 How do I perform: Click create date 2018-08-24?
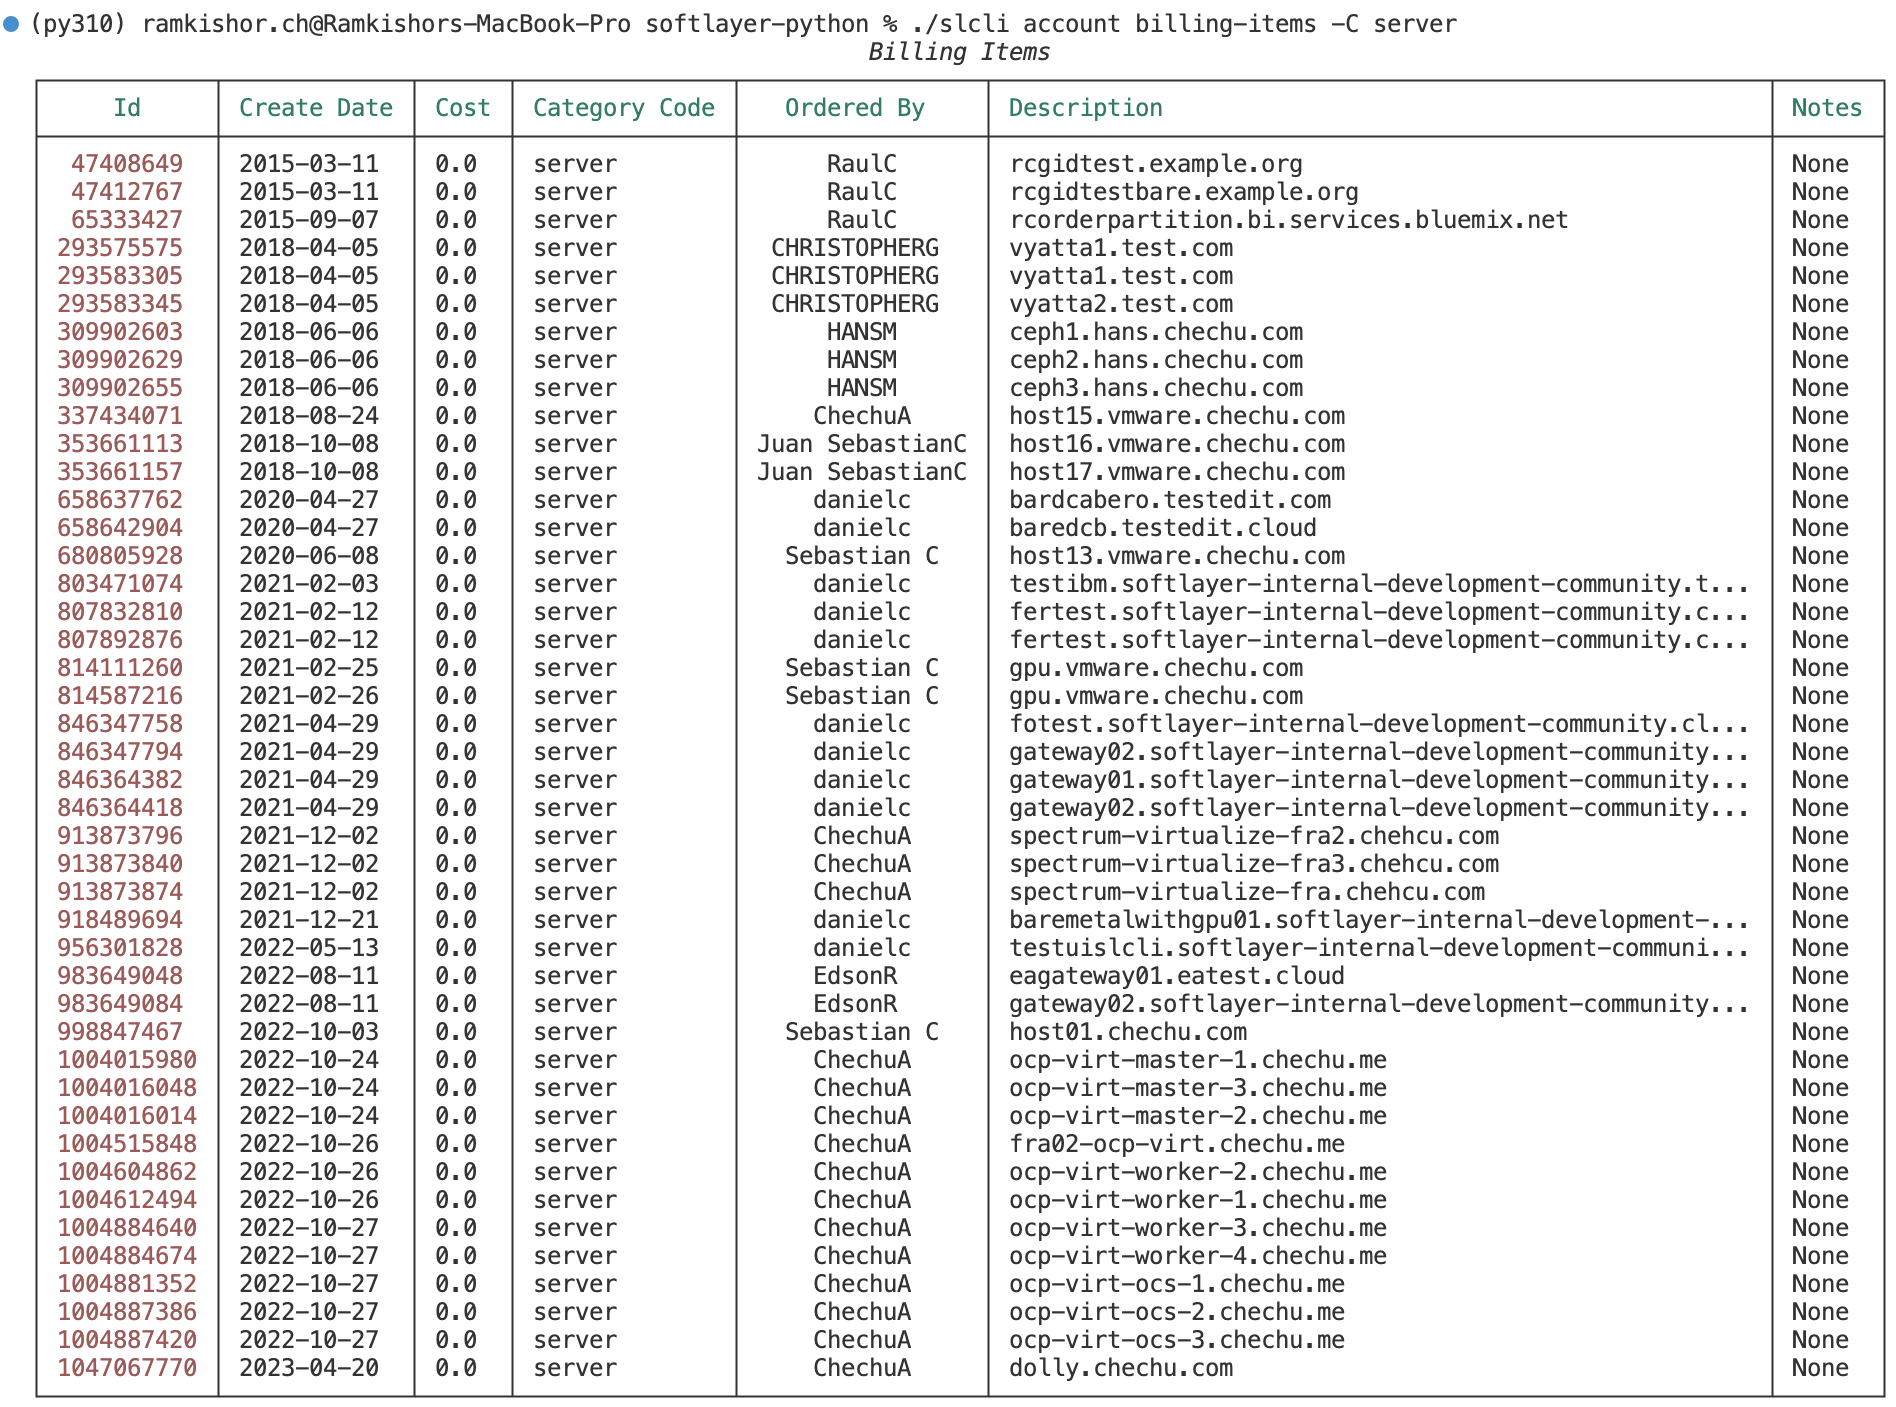309,416
